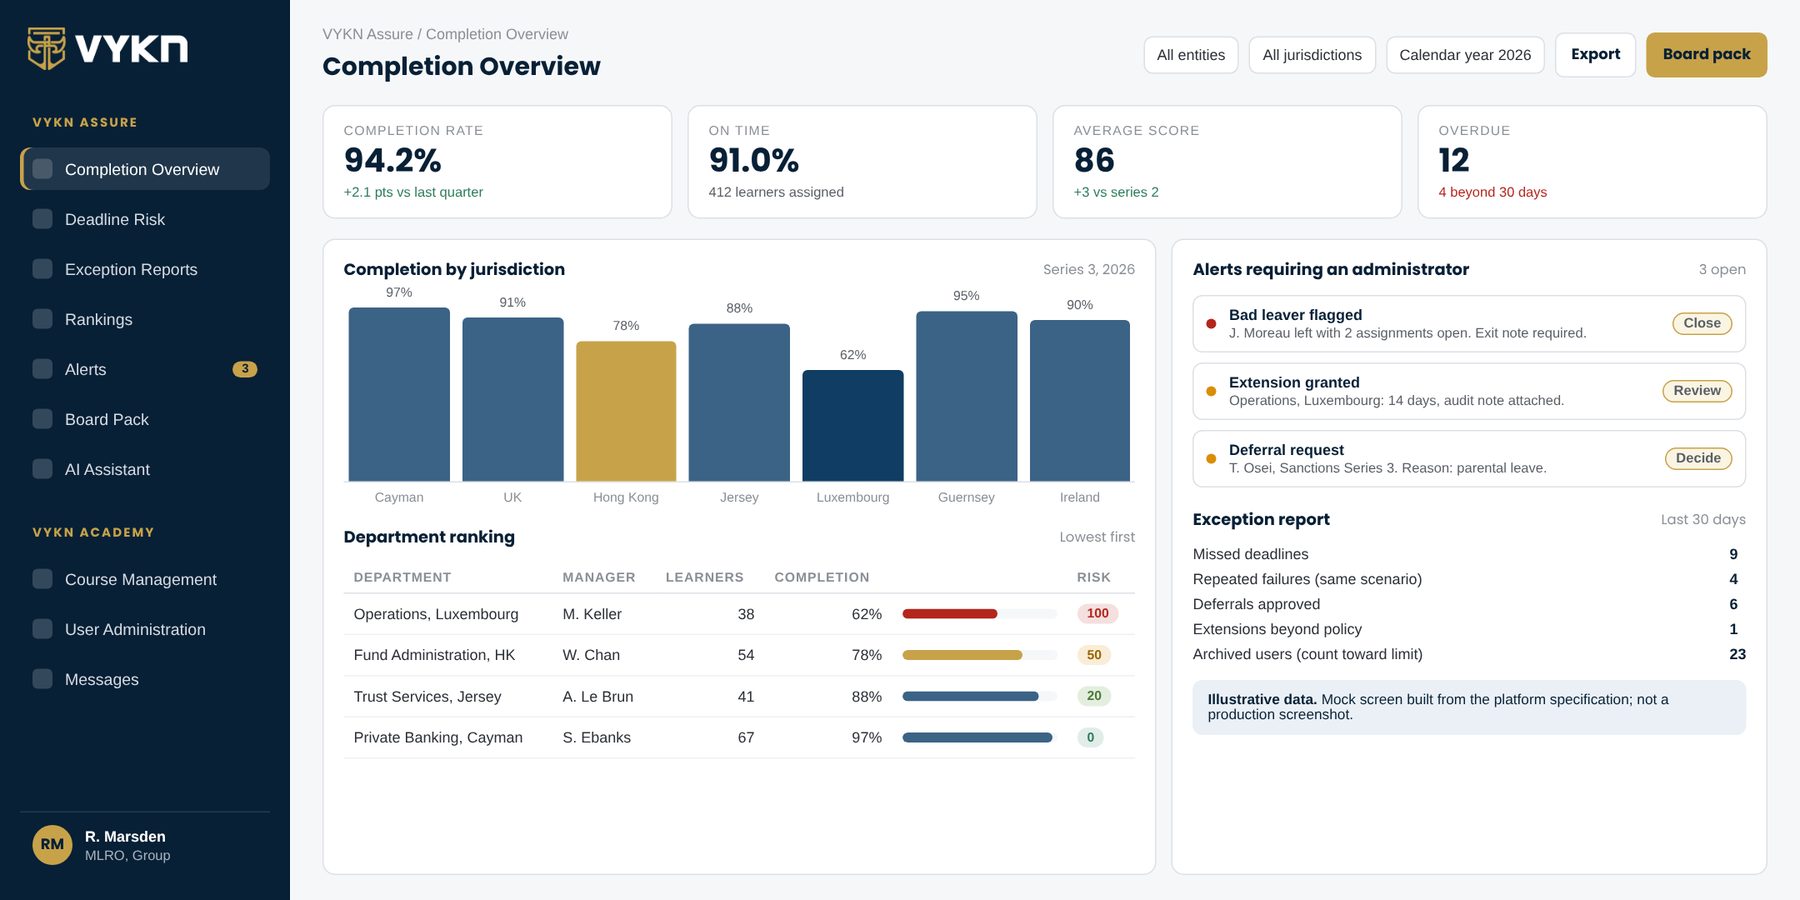The image size is (1800, 900).
Task: Select the Hong Kong 78% bar
Action: 626,411
